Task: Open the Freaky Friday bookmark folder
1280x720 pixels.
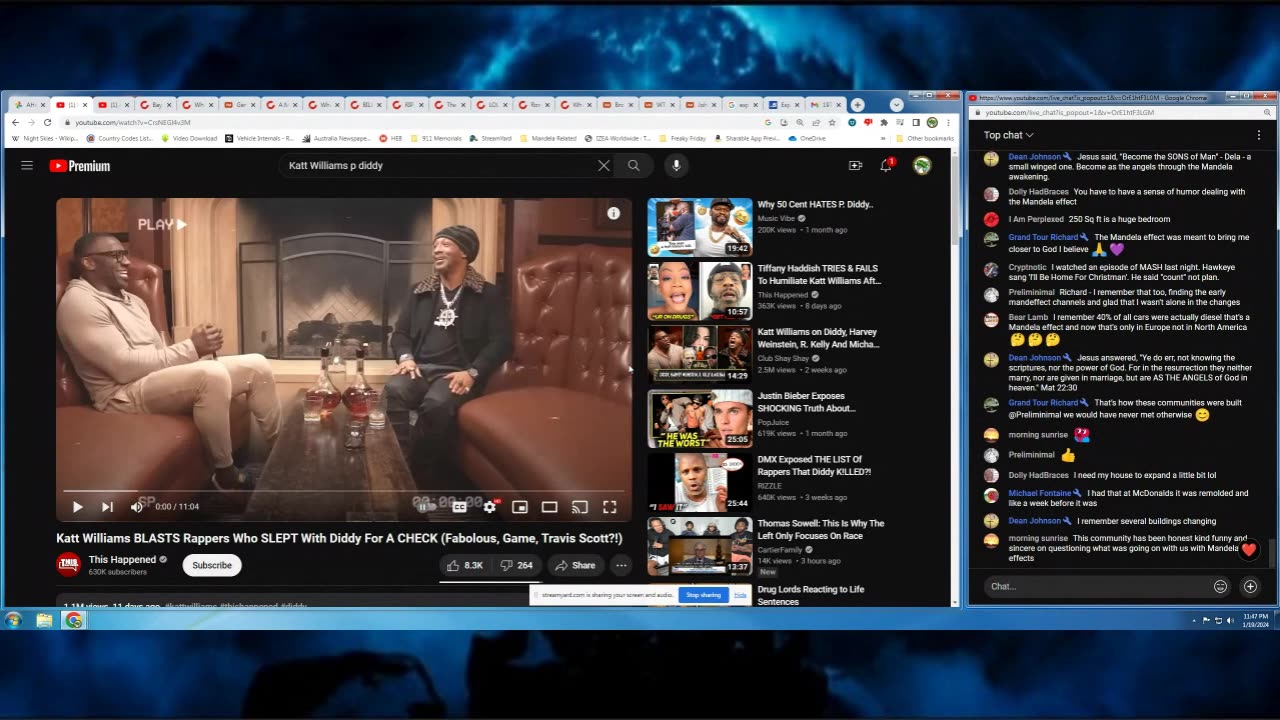Action: 682,138
